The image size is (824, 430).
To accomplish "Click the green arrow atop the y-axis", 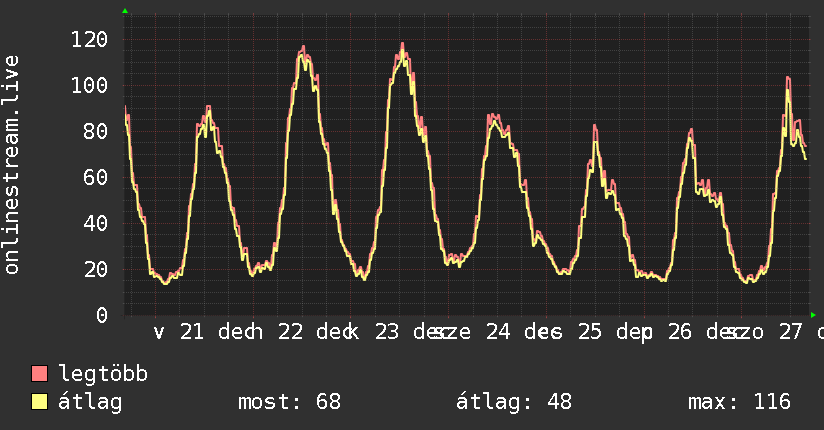I will tap(125, 11).
